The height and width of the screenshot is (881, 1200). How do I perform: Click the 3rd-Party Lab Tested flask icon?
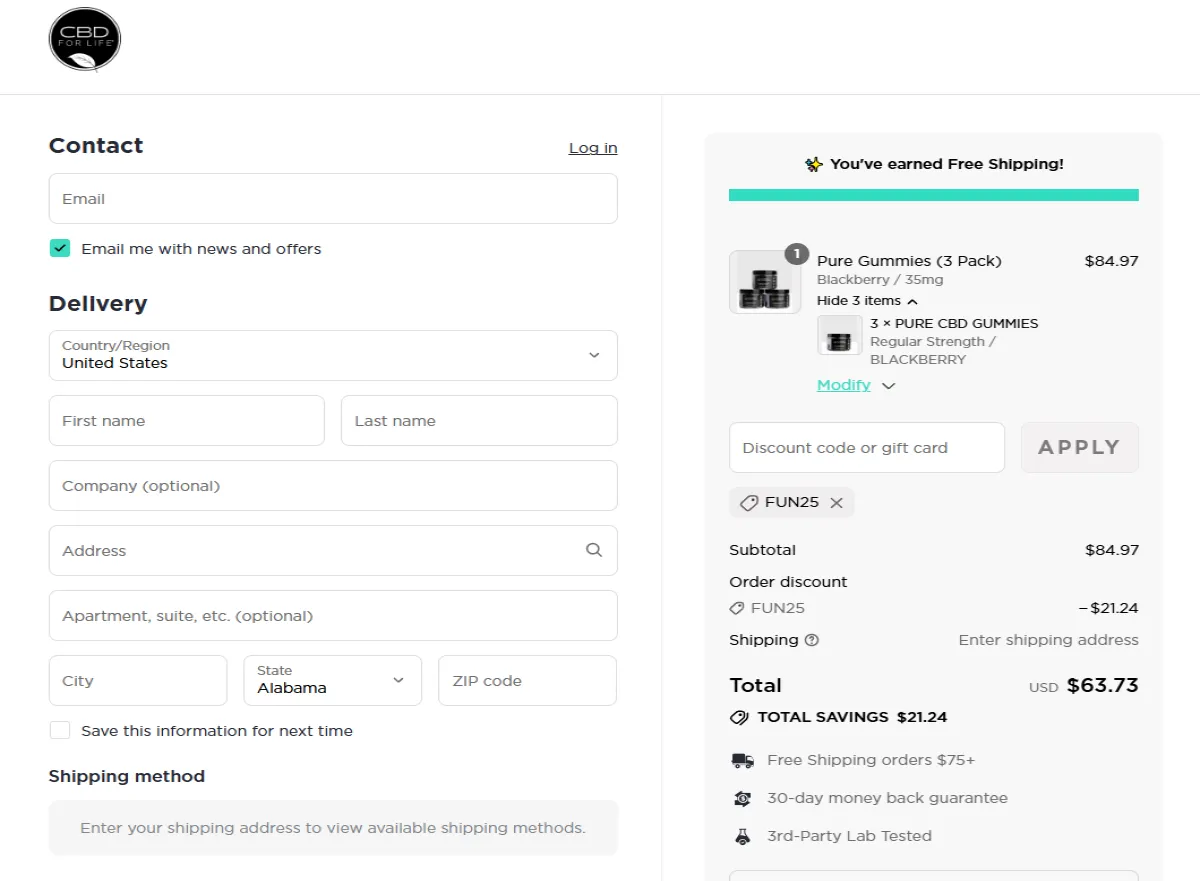(x=742, y=836)
